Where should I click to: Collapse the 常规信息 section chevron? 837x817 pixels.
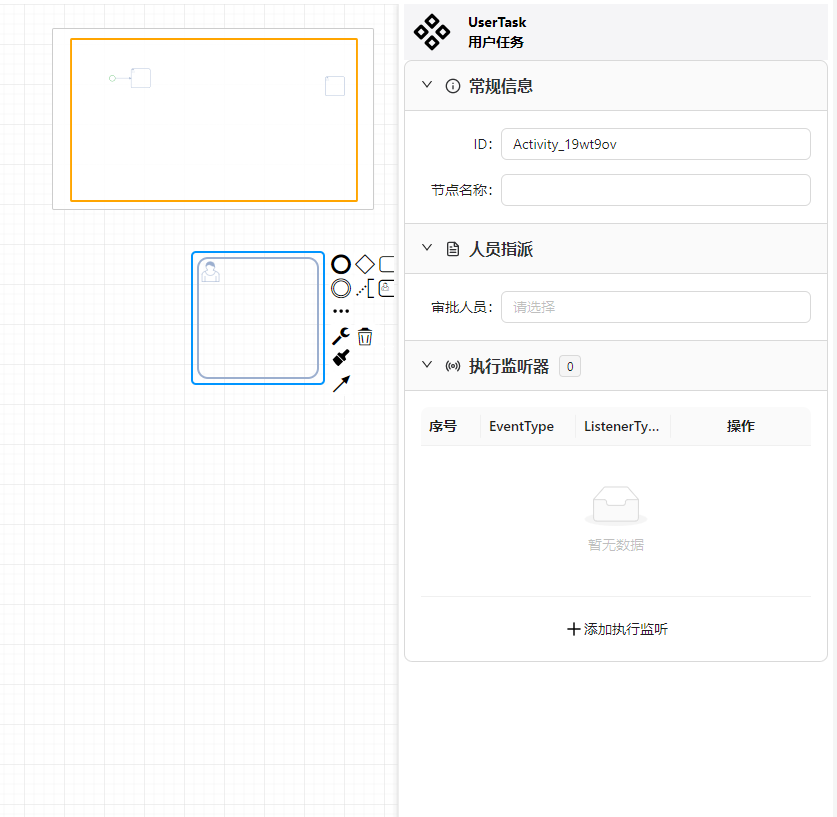(427, 84)
